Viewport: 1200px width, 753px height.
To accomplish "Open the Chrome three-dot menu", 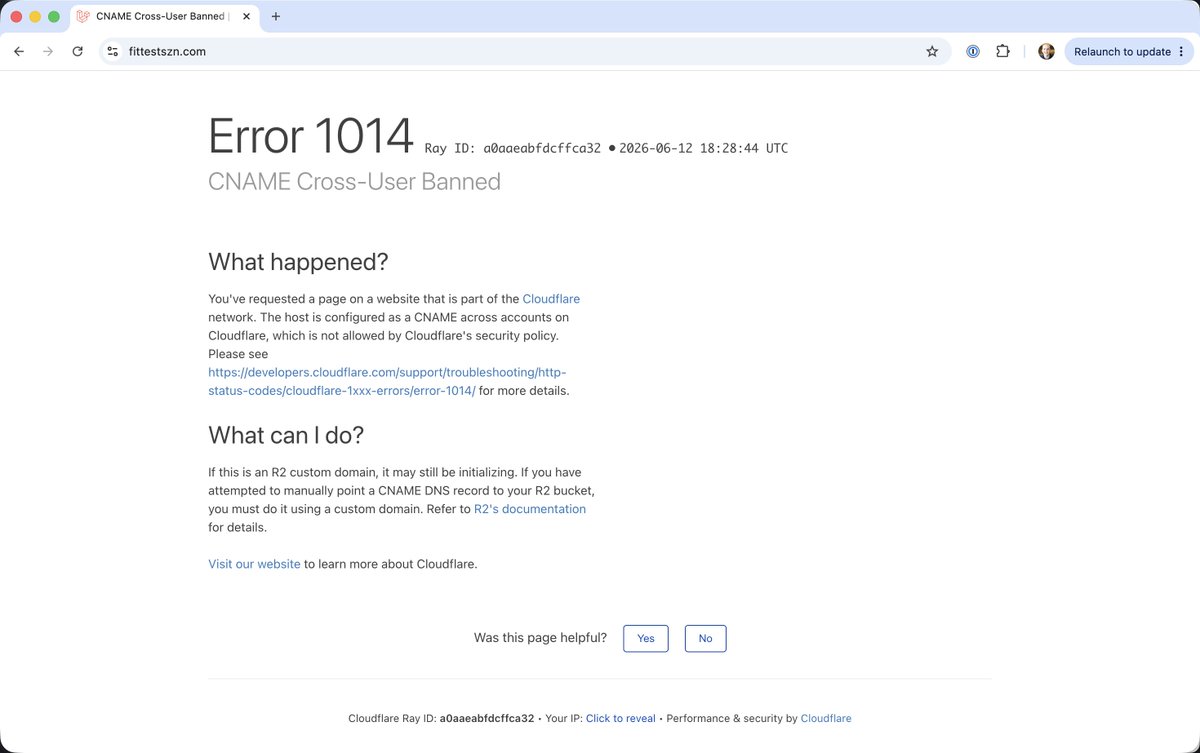I will [x=1182, y=51].
